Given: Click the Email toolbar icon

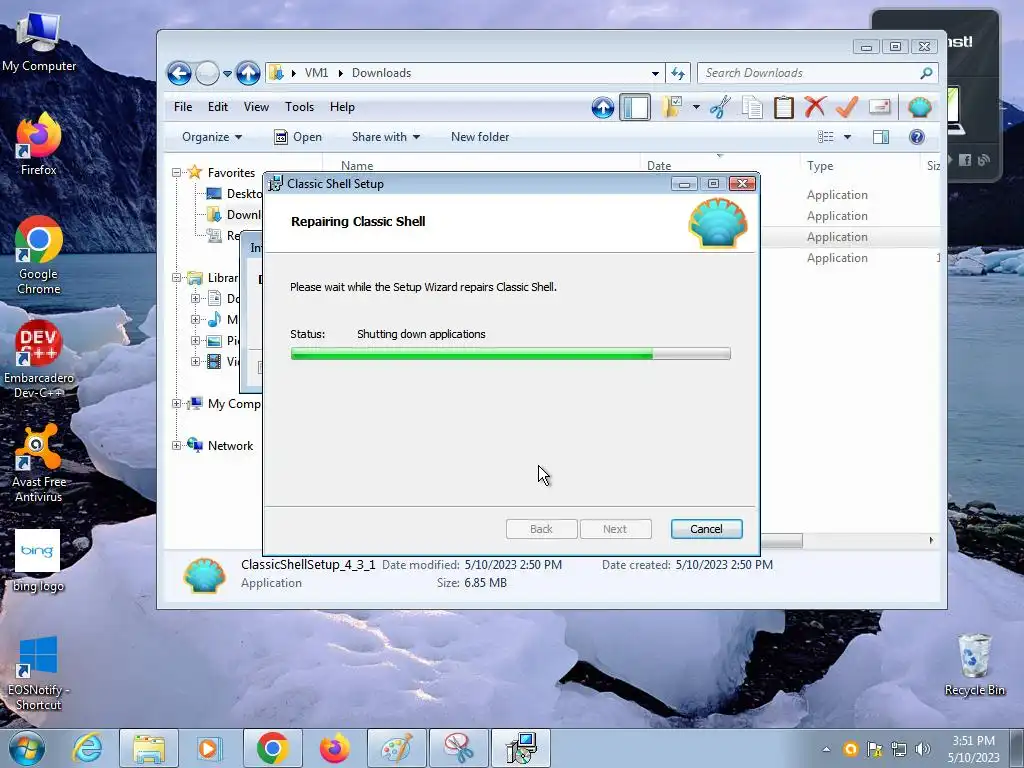Looking at the screenshot, I should click(x=880, y=106).
